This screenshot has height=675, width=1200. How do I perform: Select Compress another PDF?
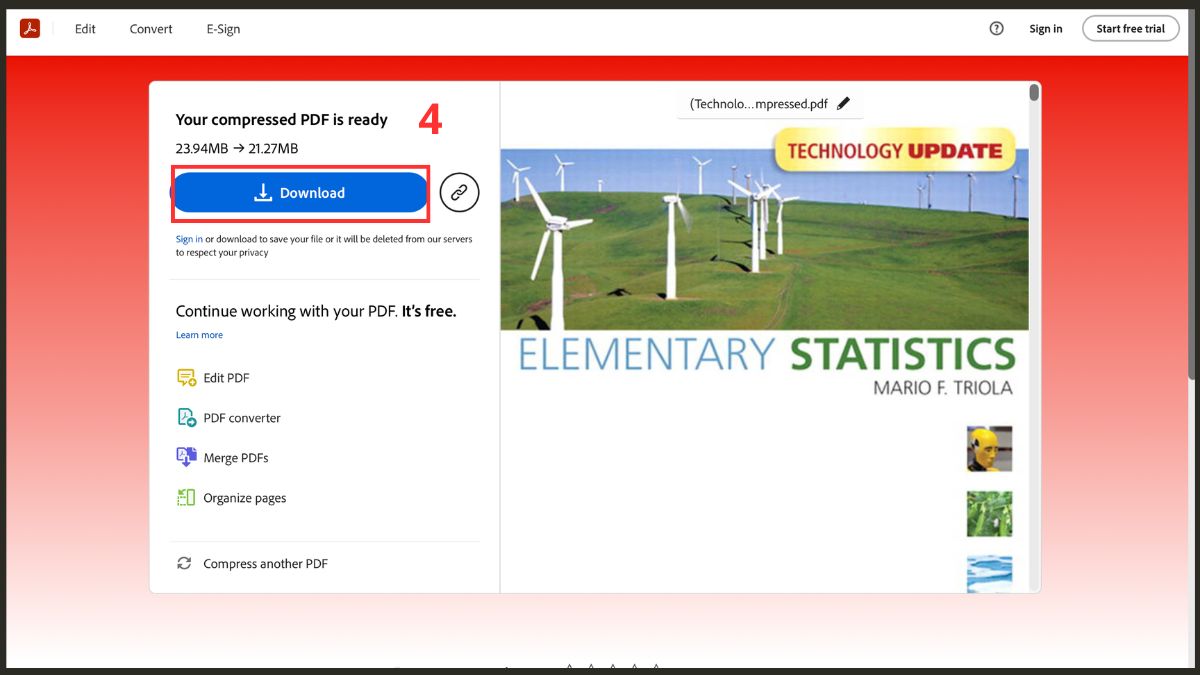click(x=265, y=564)
